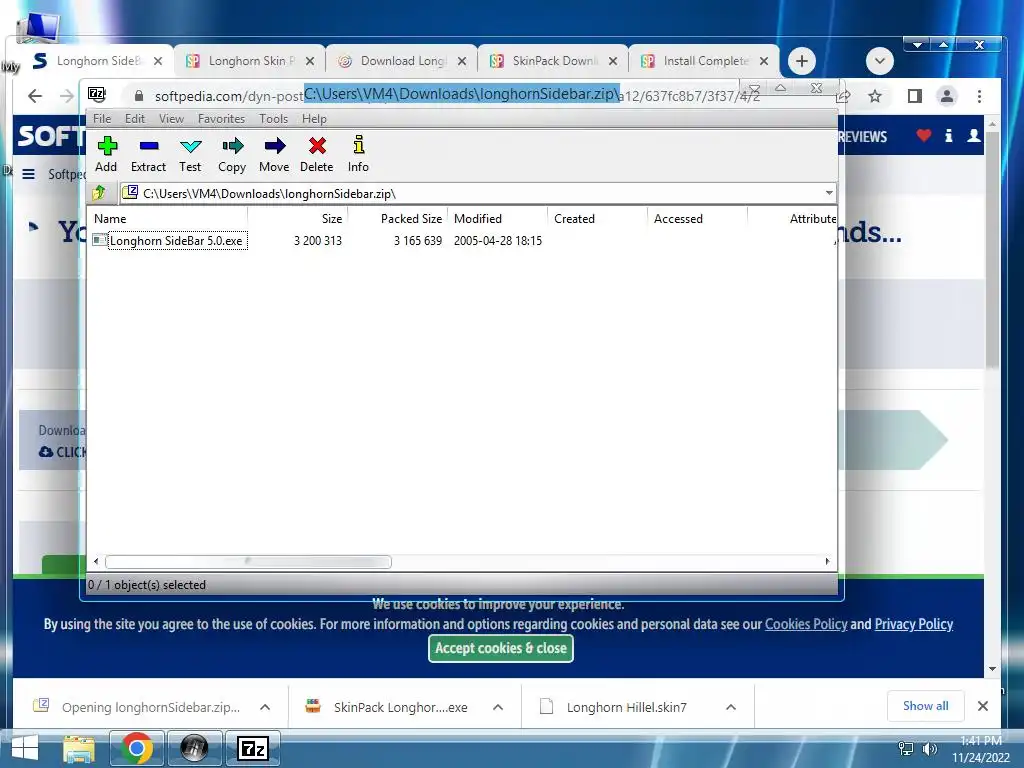
Task: Open the Info toolbar icon
Action: [358, 154]
